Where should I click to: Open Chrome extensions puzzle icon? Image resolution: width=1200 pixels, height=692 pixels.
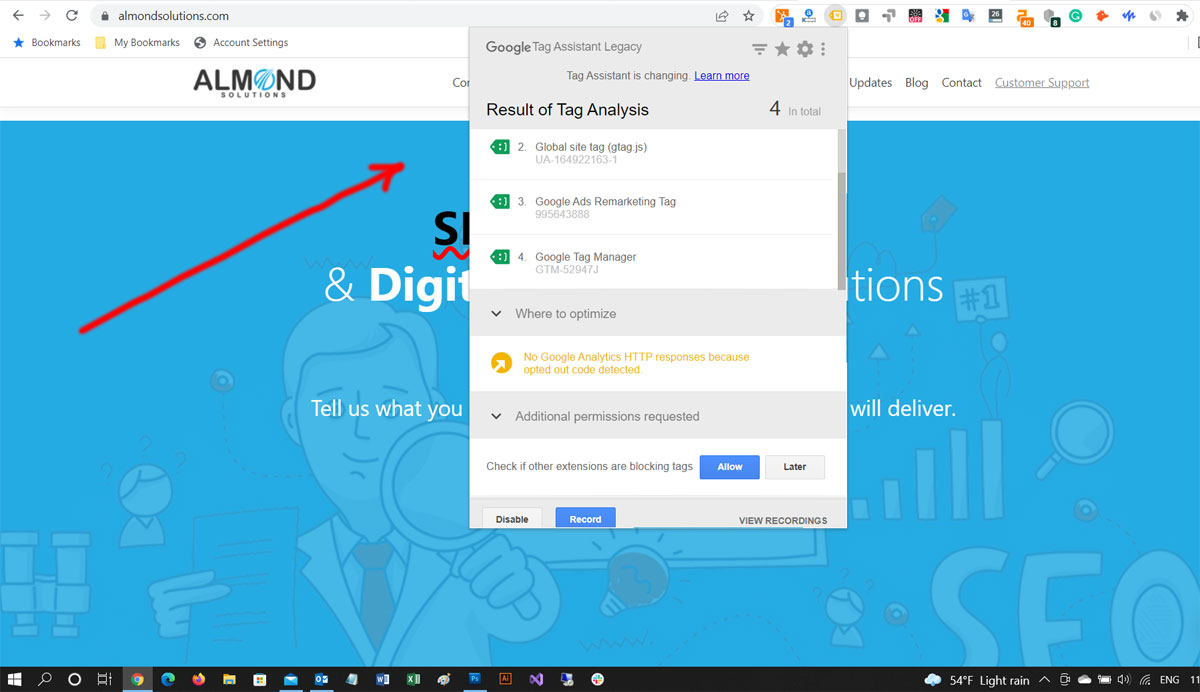1184,16
